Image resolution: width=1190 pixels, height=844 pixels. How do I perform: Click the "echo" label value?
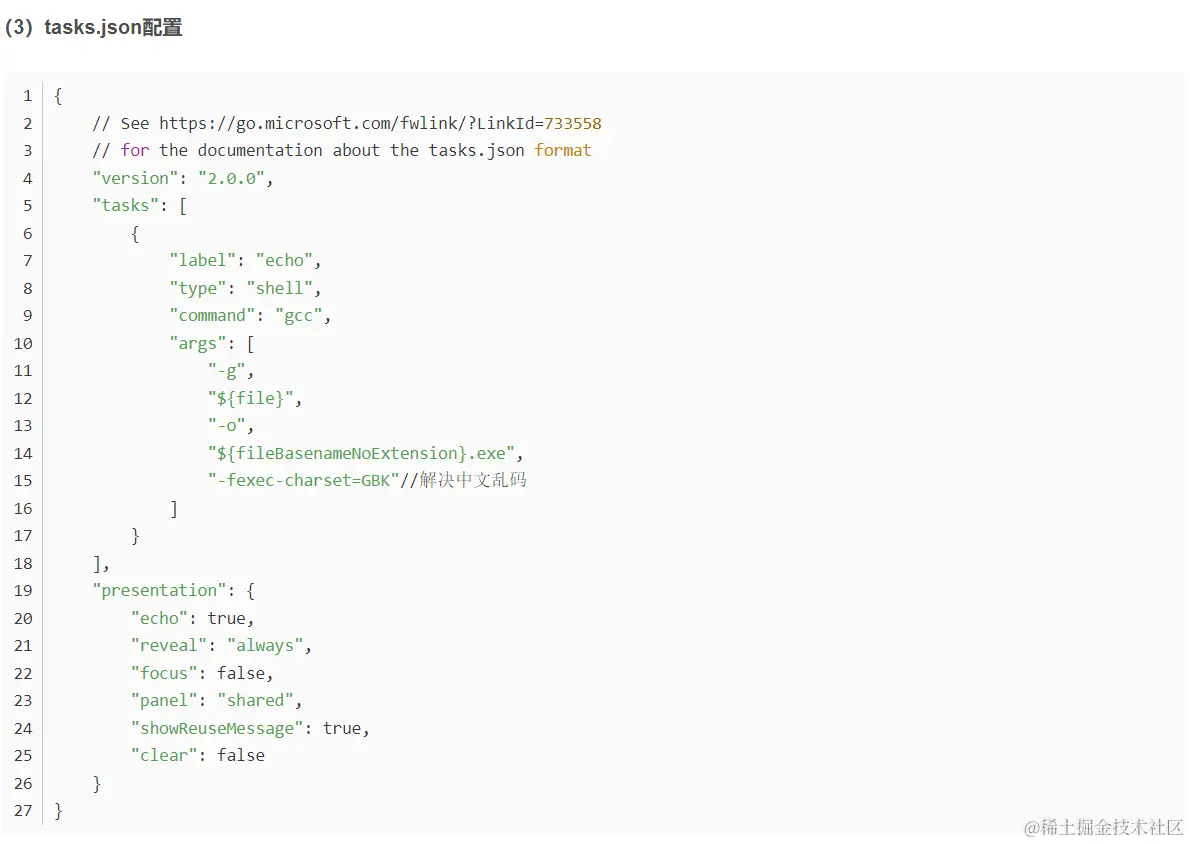click(285, 260)
